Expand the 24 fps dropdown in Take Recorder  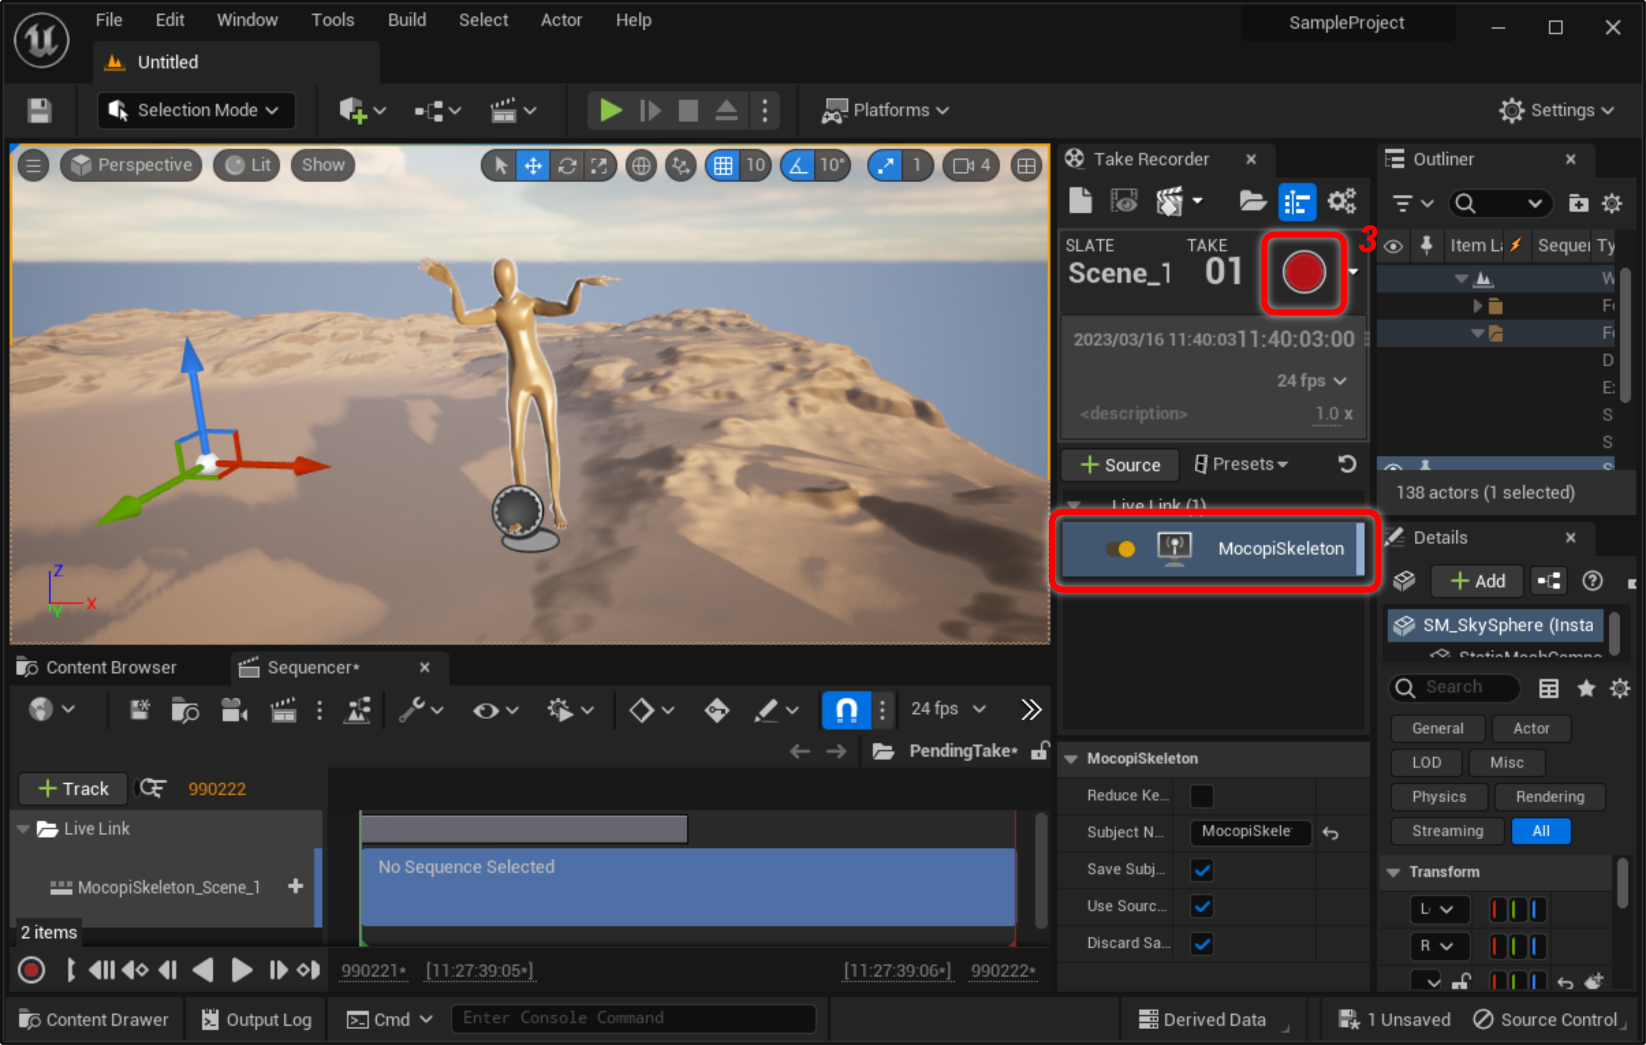click(1311, 381)
